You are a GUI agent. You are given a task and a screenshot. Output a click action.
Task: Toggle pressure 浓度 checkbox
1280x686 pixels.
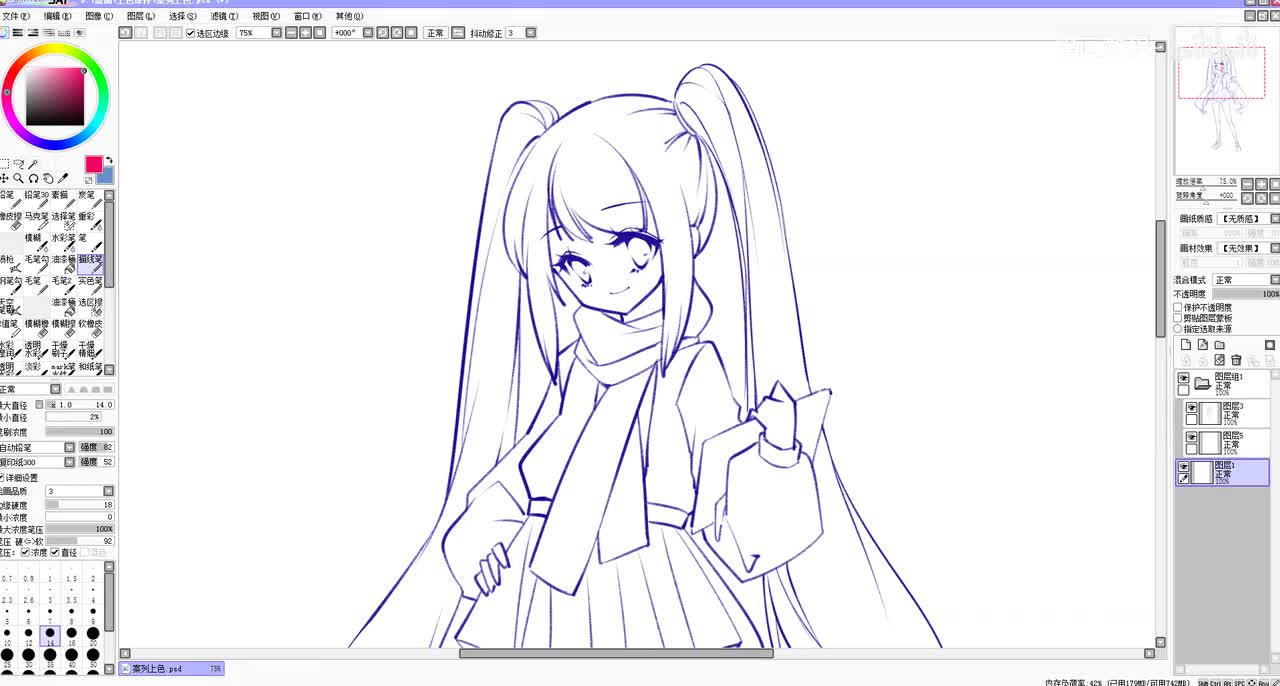pos(25,552)
